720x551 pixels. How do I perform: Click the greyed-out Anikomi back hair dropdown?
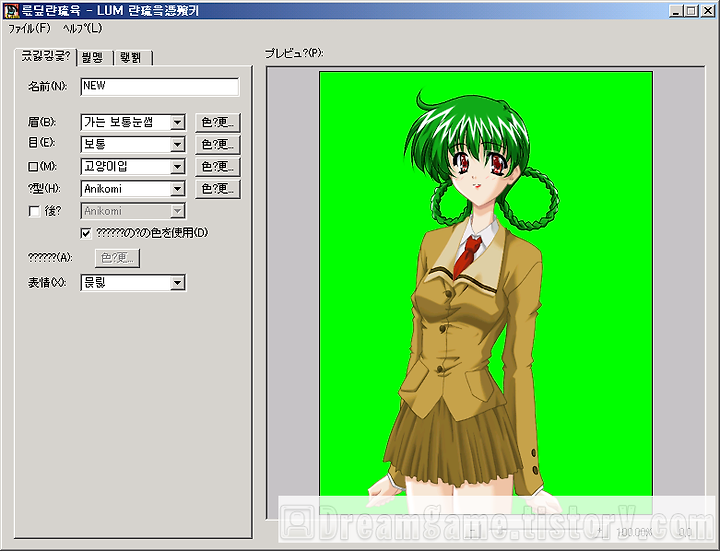(133, 211)
